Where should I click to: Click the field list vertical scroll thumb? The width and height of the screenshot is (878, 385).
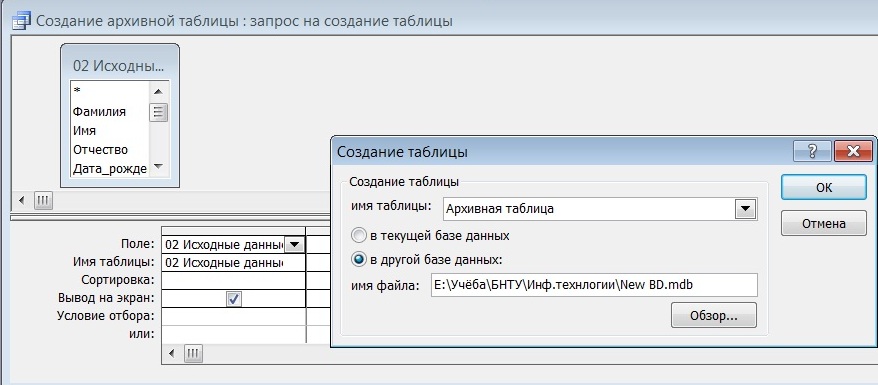point(158,112)
